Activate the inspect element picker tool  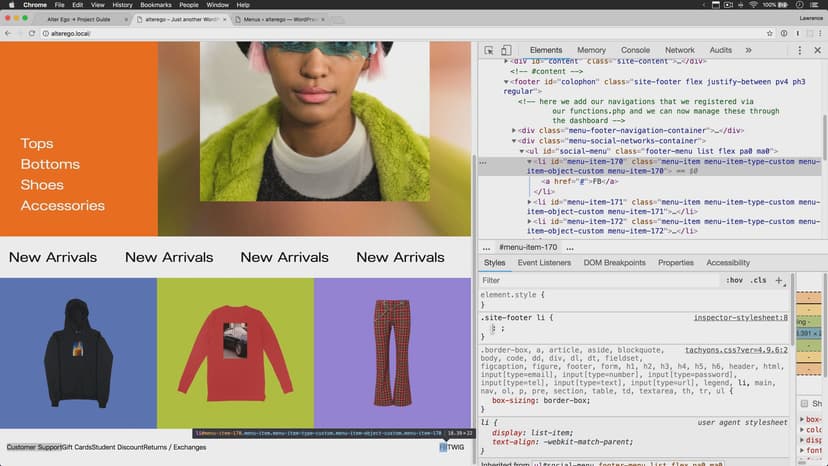coord(487,50)
